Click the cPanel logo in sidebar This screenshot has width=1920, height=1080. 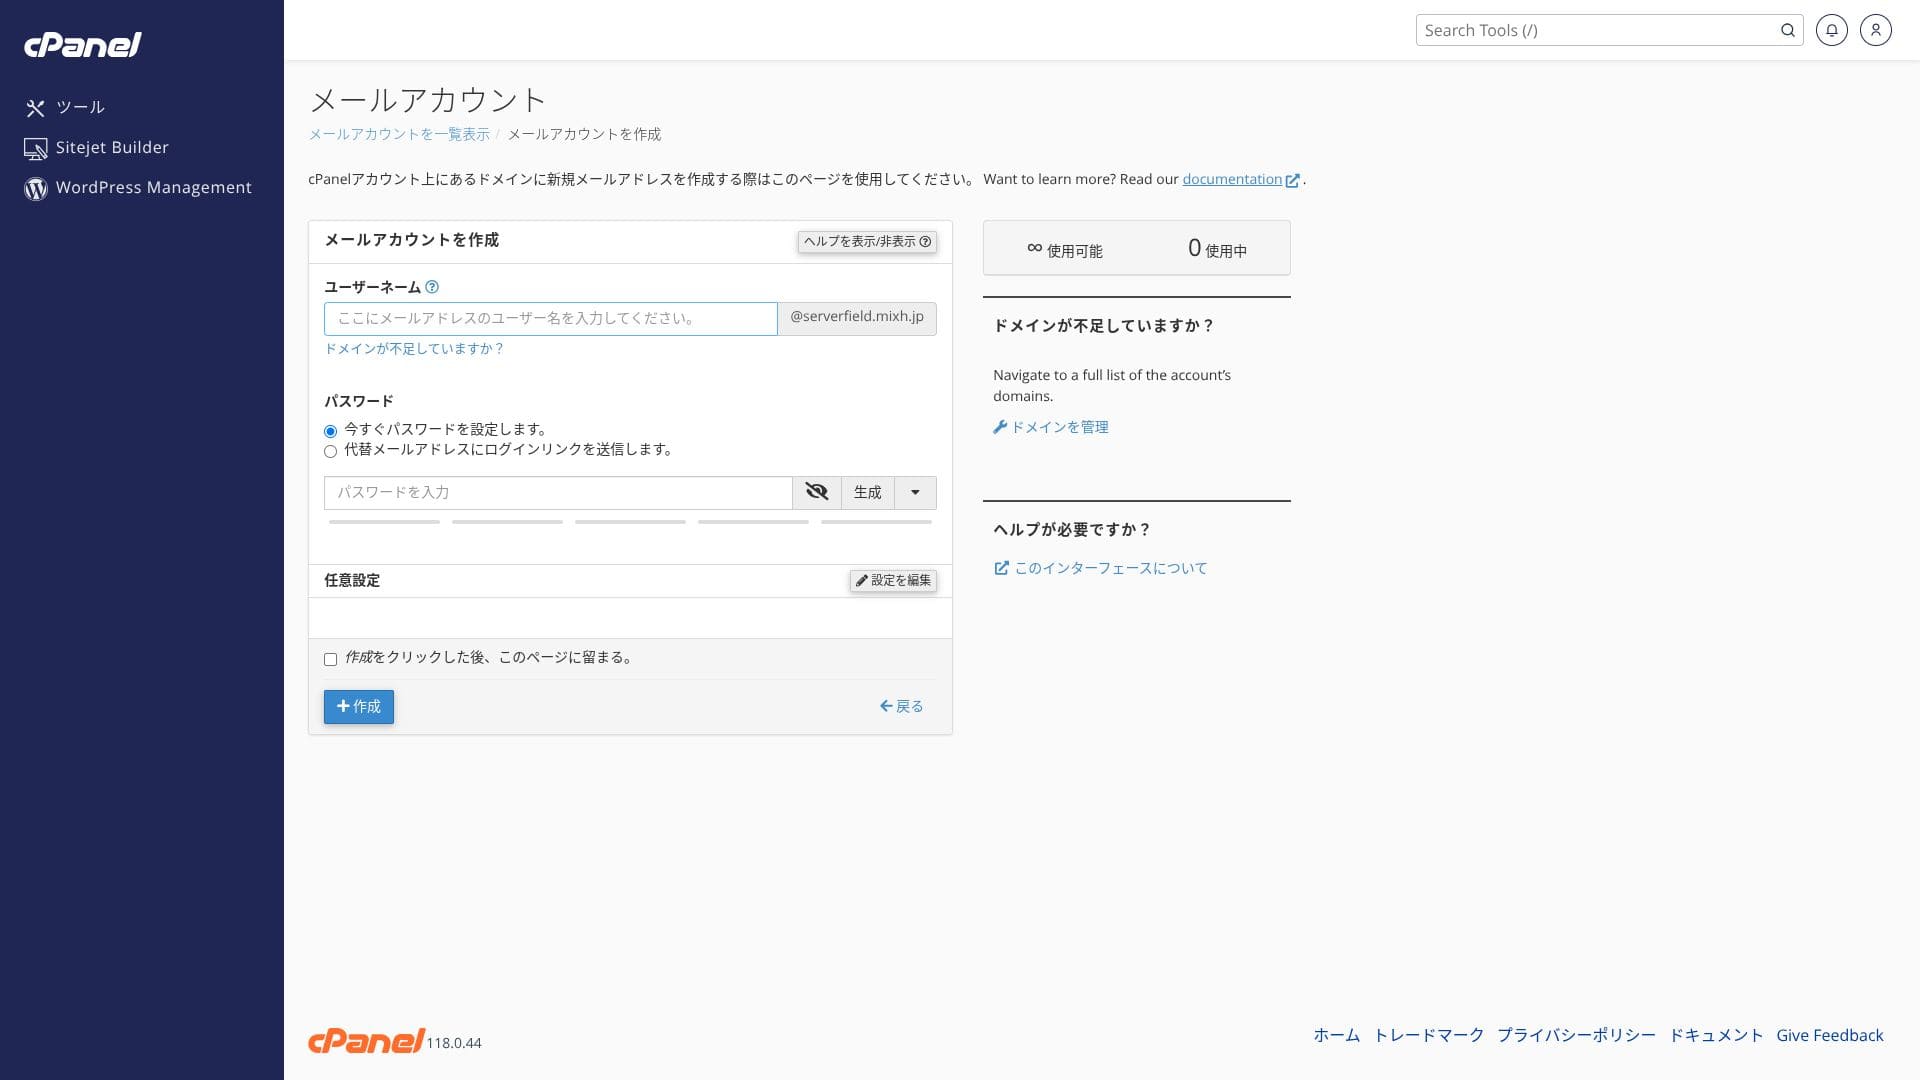(x=83, y=45)
